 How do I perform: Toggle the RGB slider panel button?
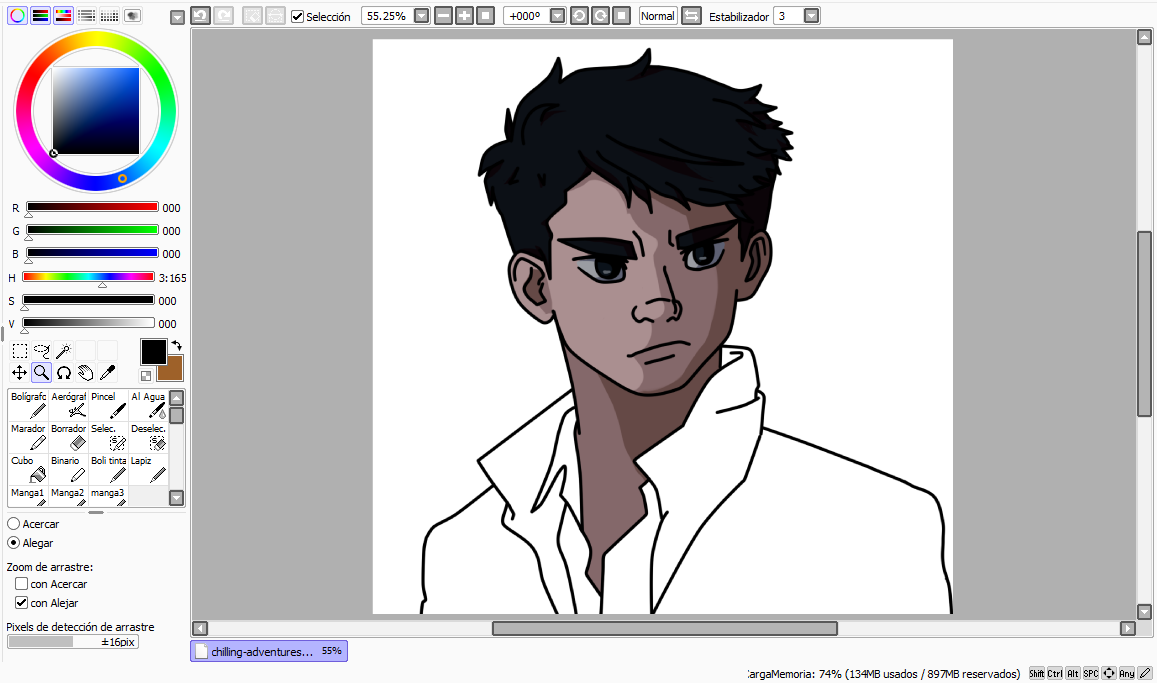pyautogui.click(x=41, y=15)
